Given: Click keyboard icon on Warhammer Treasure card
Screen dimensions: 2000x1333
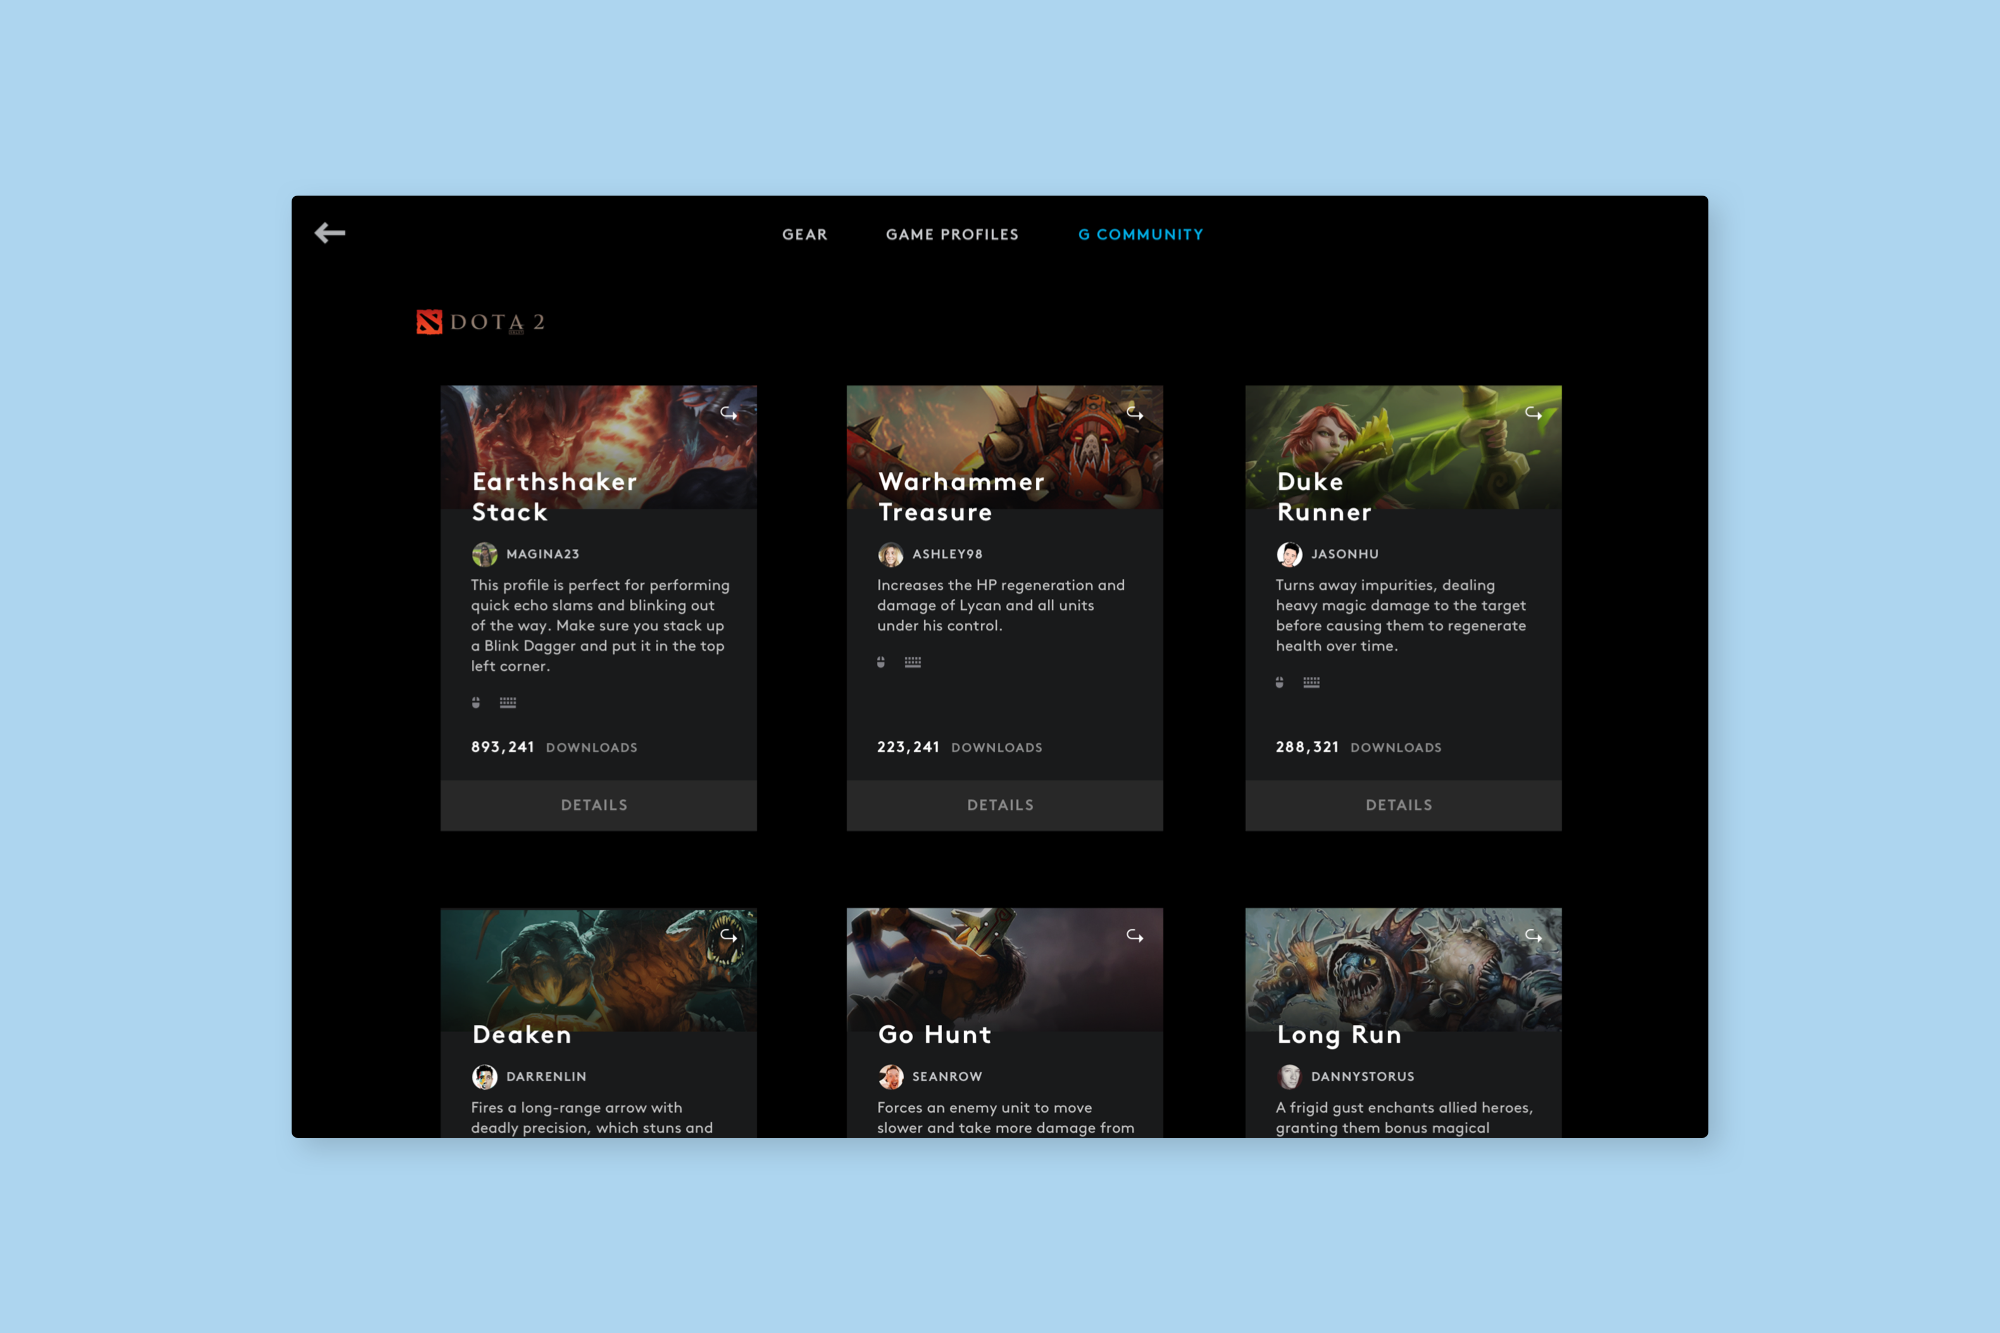Looking at the screenshot, I should coord(913,662).
